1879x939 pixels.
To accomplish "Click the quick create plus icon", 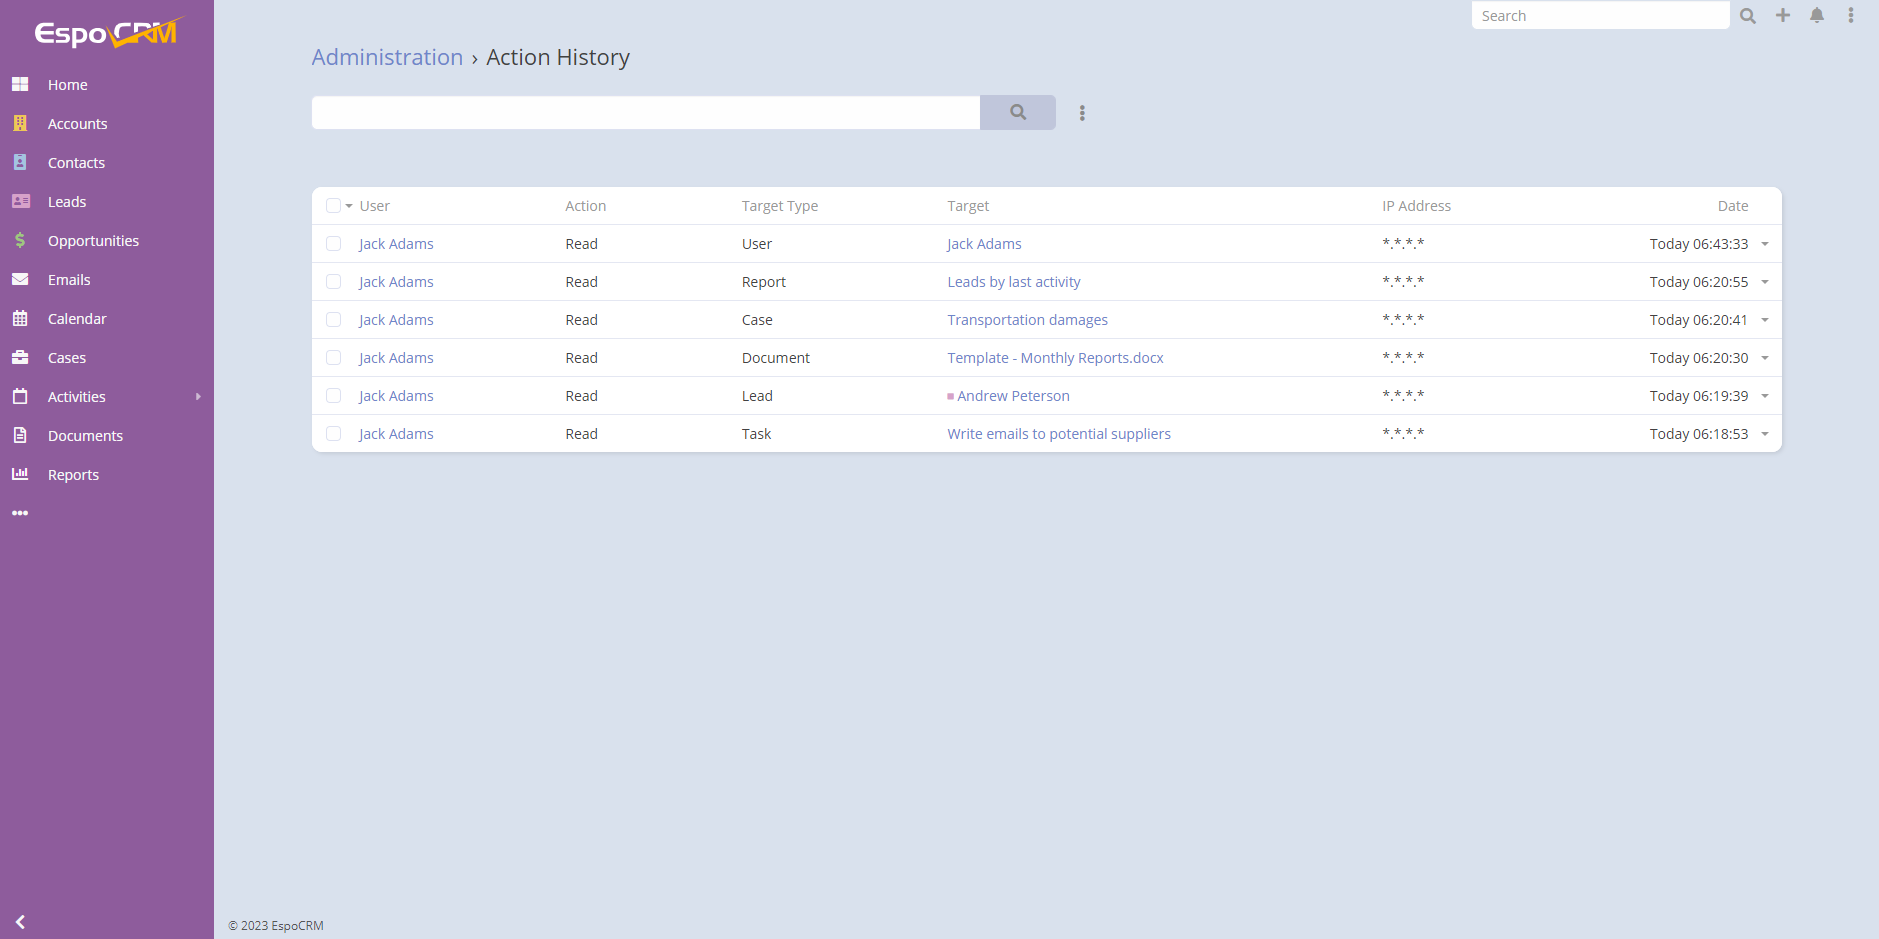I will (1783, 15).
